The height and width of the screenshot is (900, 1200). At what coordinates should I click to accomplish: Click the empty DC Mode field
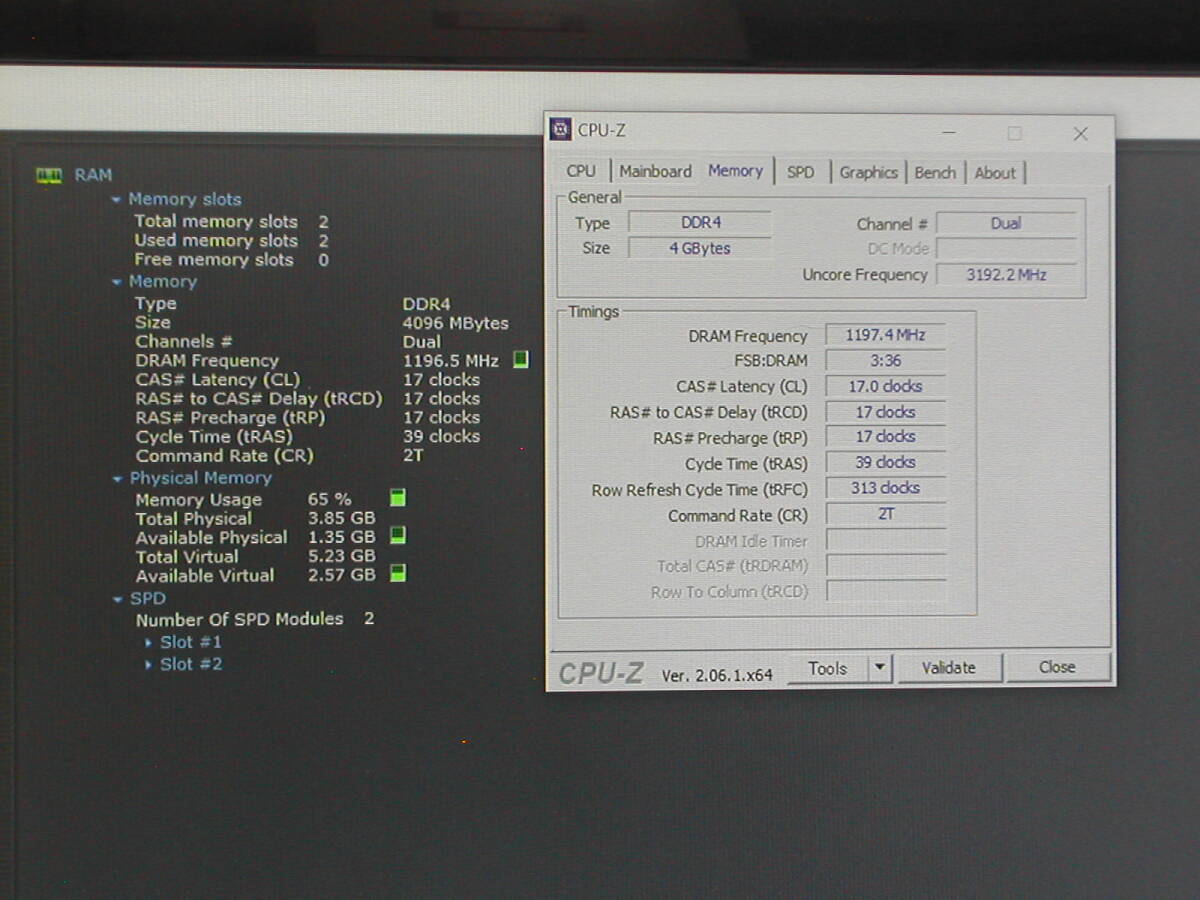1006,249
